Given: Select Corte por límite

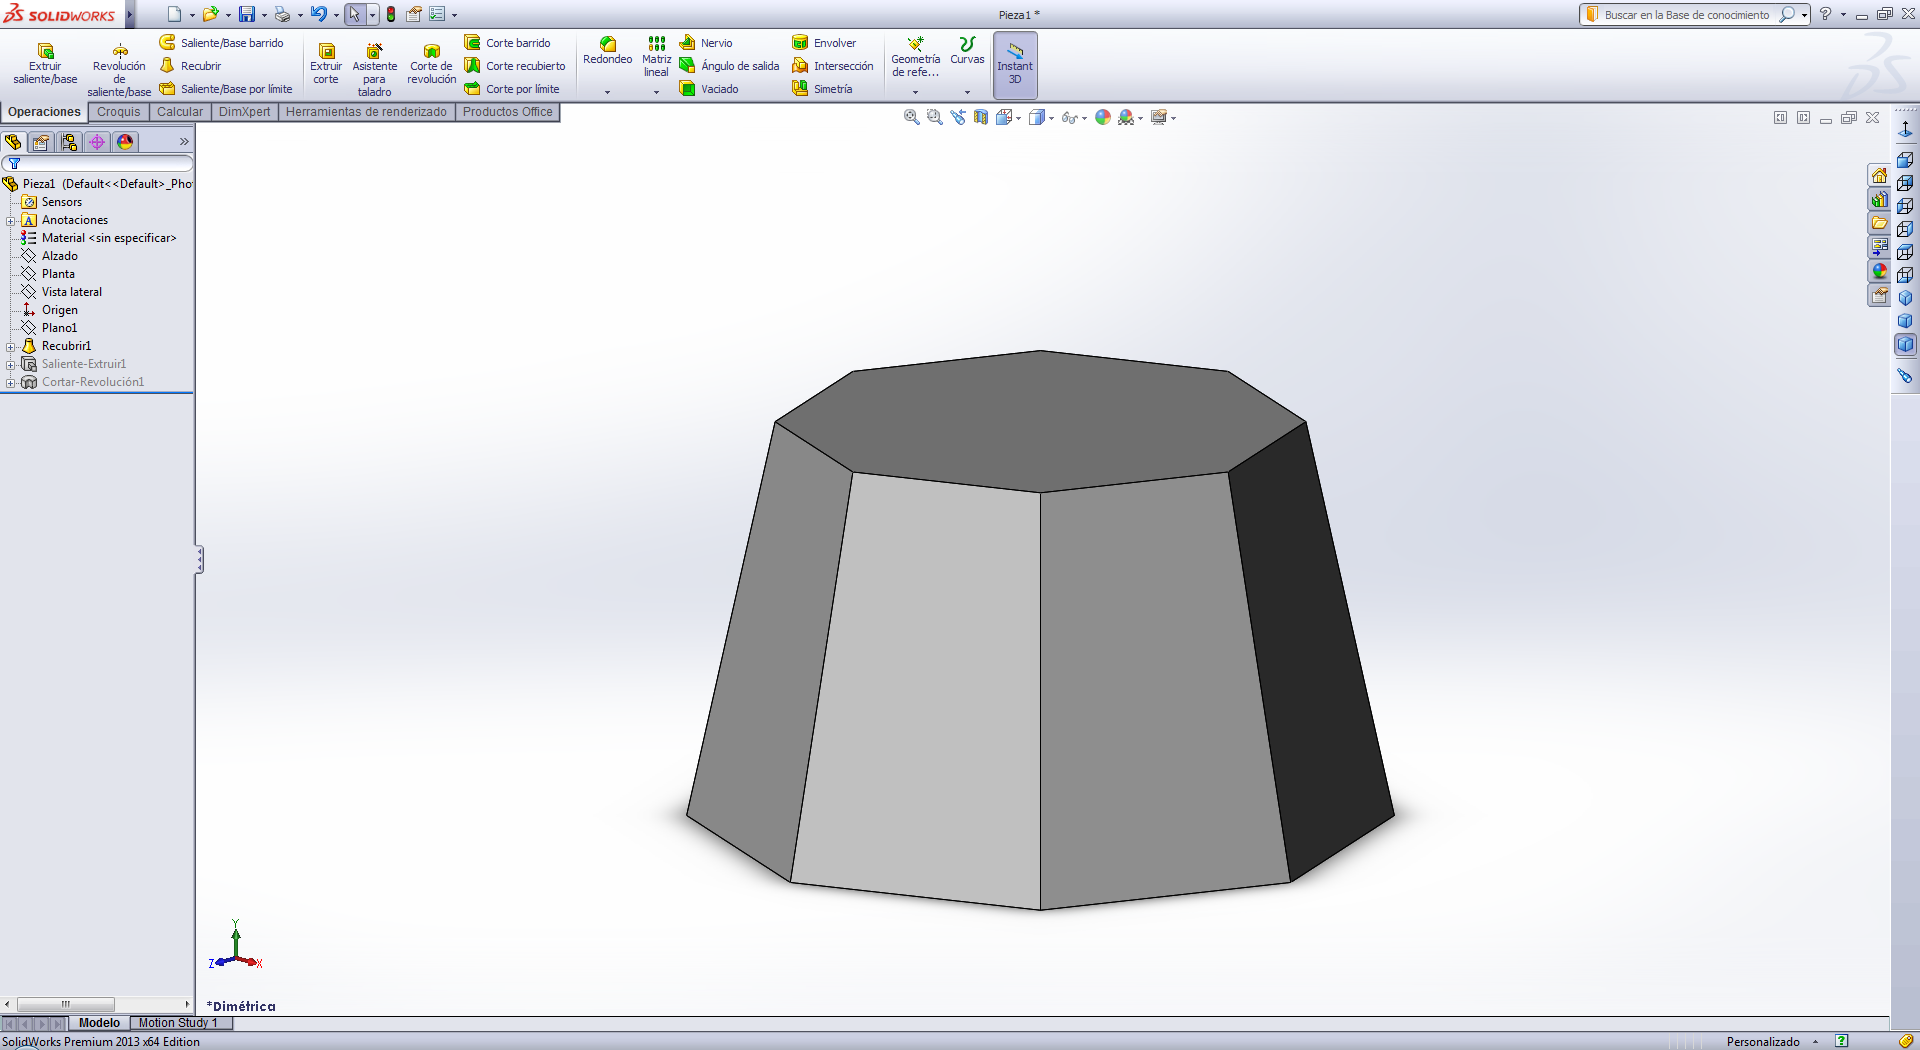Looking at the screenshot, I should tap(512, 89).
